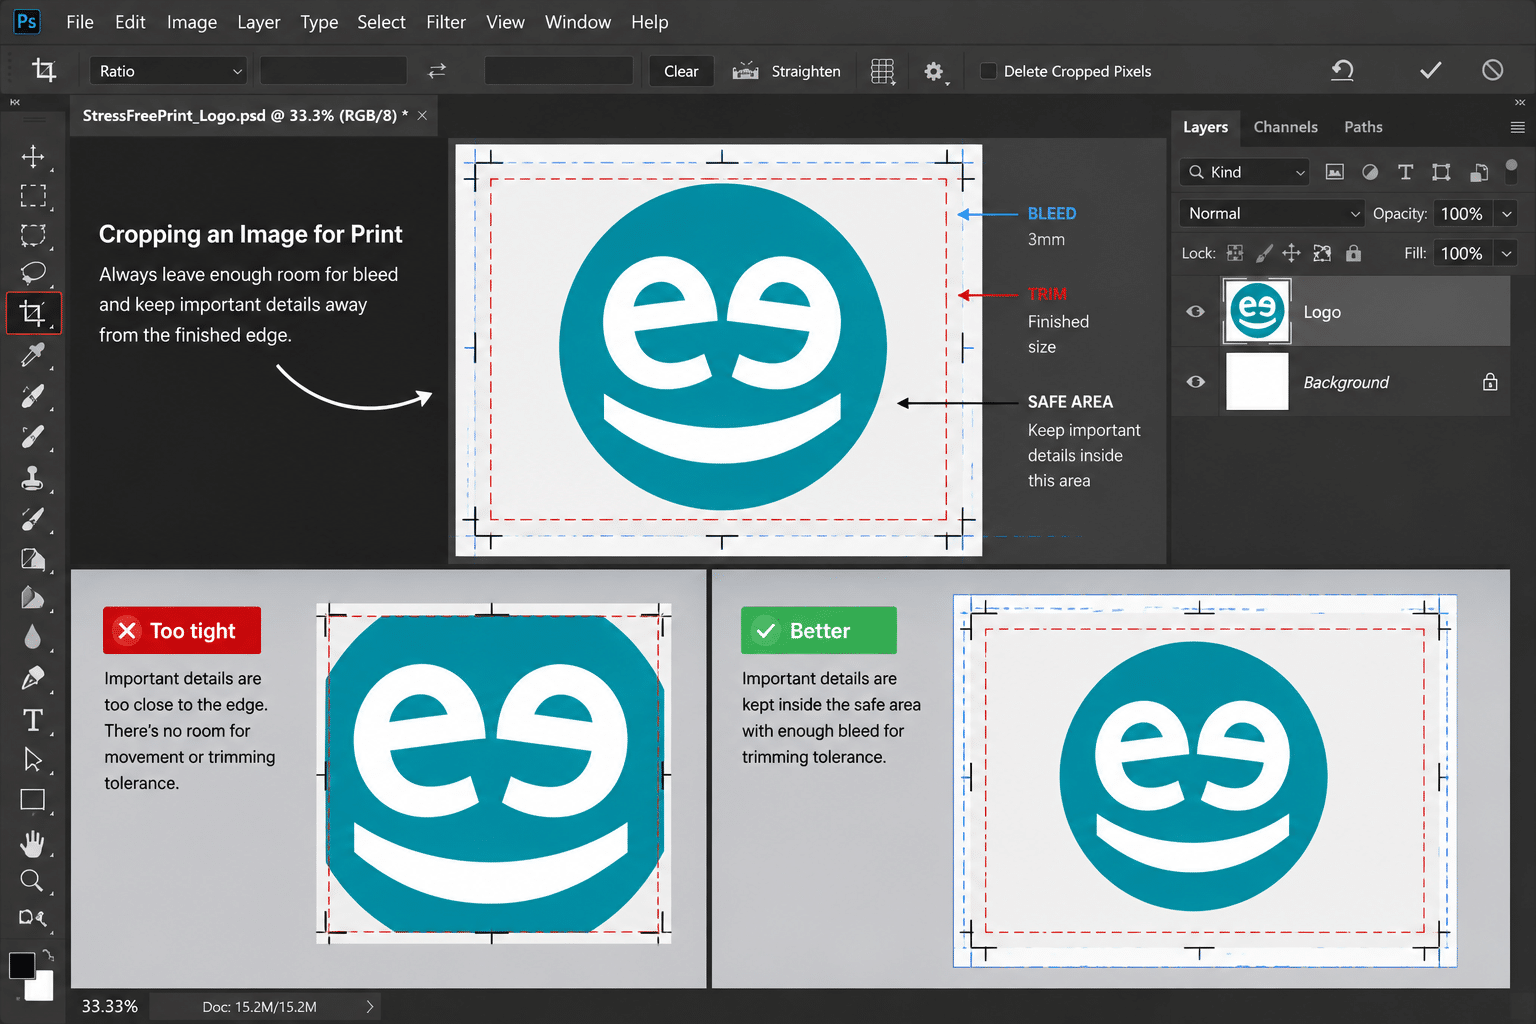Open the File menu
The height and width of the screenshot is (1024, 1536).
(x=80, y=22)
